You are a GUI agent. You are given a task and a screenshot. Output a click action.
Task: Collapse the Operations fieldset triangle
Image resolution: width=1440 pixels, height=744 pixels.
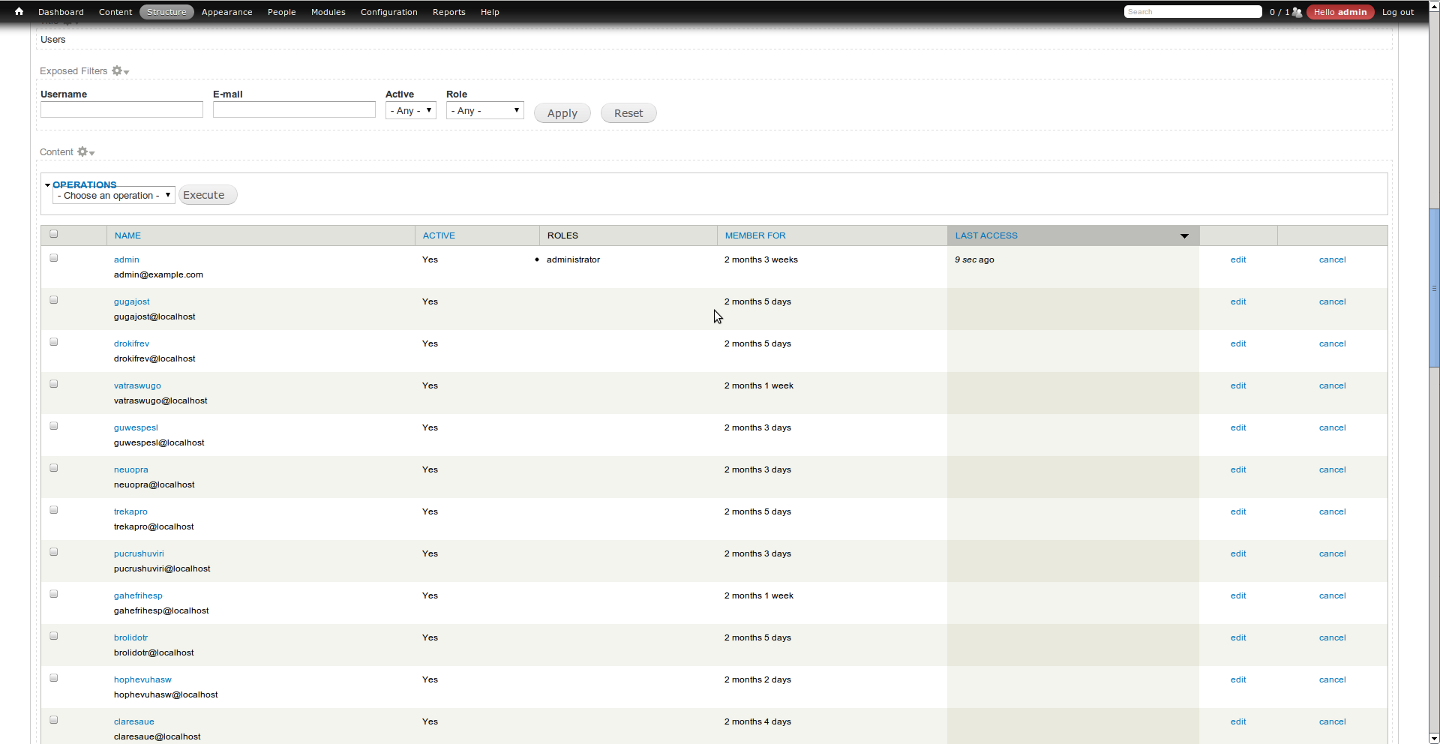coord(47,185)
